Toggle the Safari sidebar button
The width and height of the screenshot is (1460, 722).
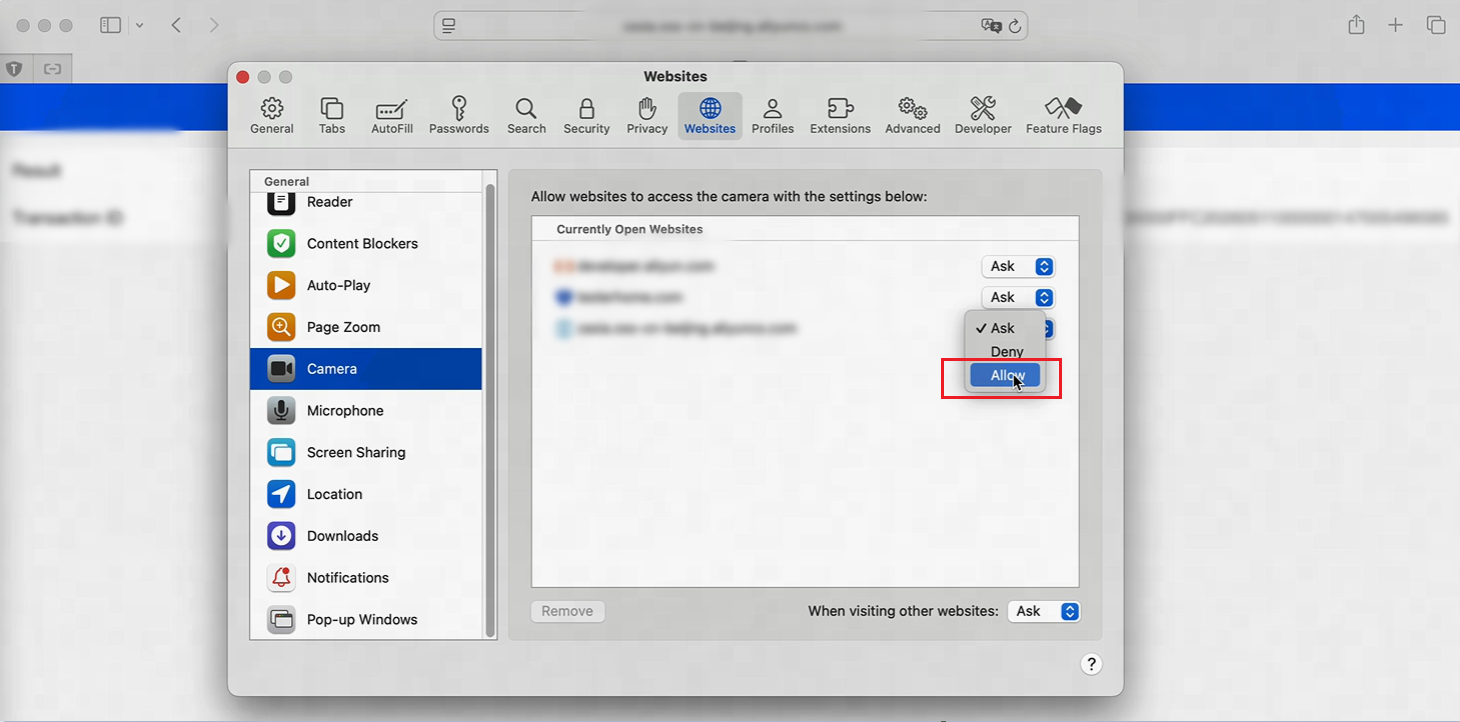(x=110, y=25)
